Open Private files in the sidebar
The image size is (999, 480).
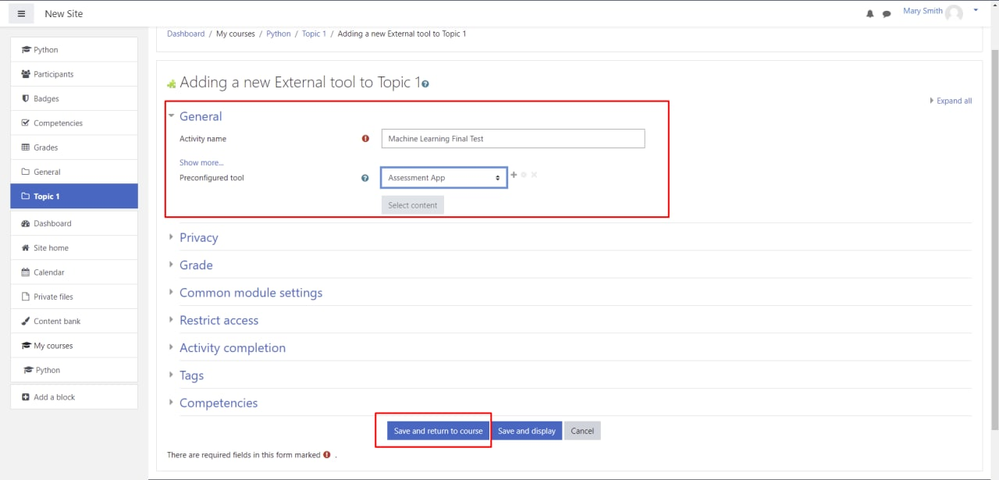pos(74,296)
